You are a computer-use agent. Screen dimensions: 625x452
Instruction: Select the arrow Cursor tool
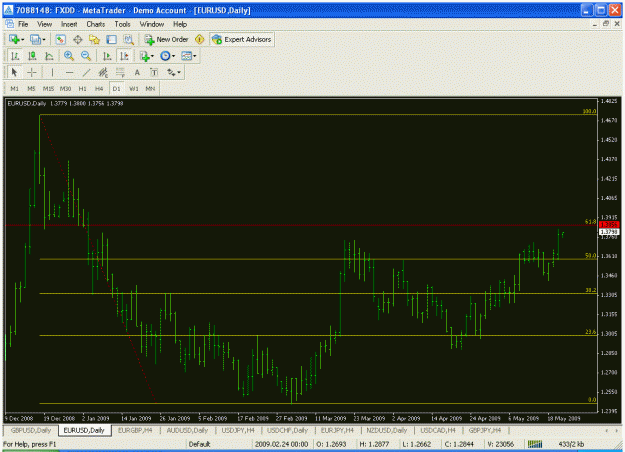click(14, 73)
